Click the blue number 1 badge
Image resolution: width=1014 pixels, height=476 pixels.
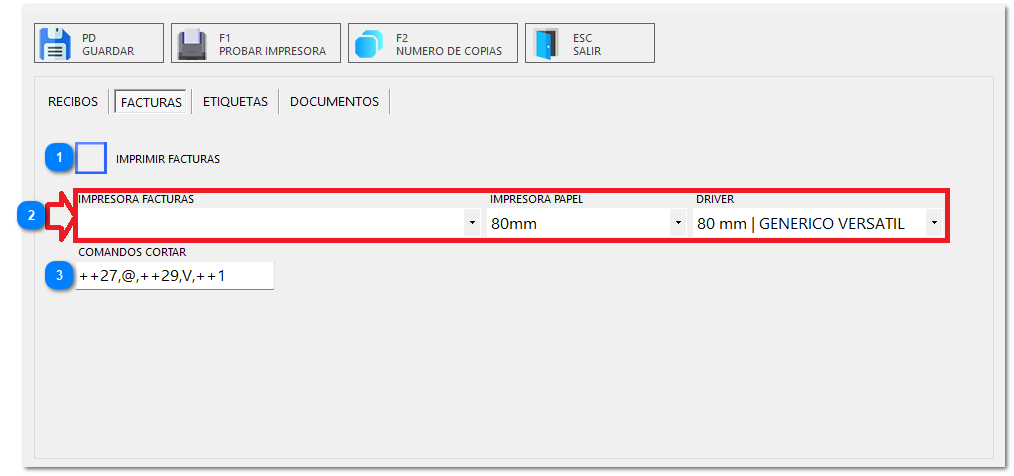(x=60, y=158)
